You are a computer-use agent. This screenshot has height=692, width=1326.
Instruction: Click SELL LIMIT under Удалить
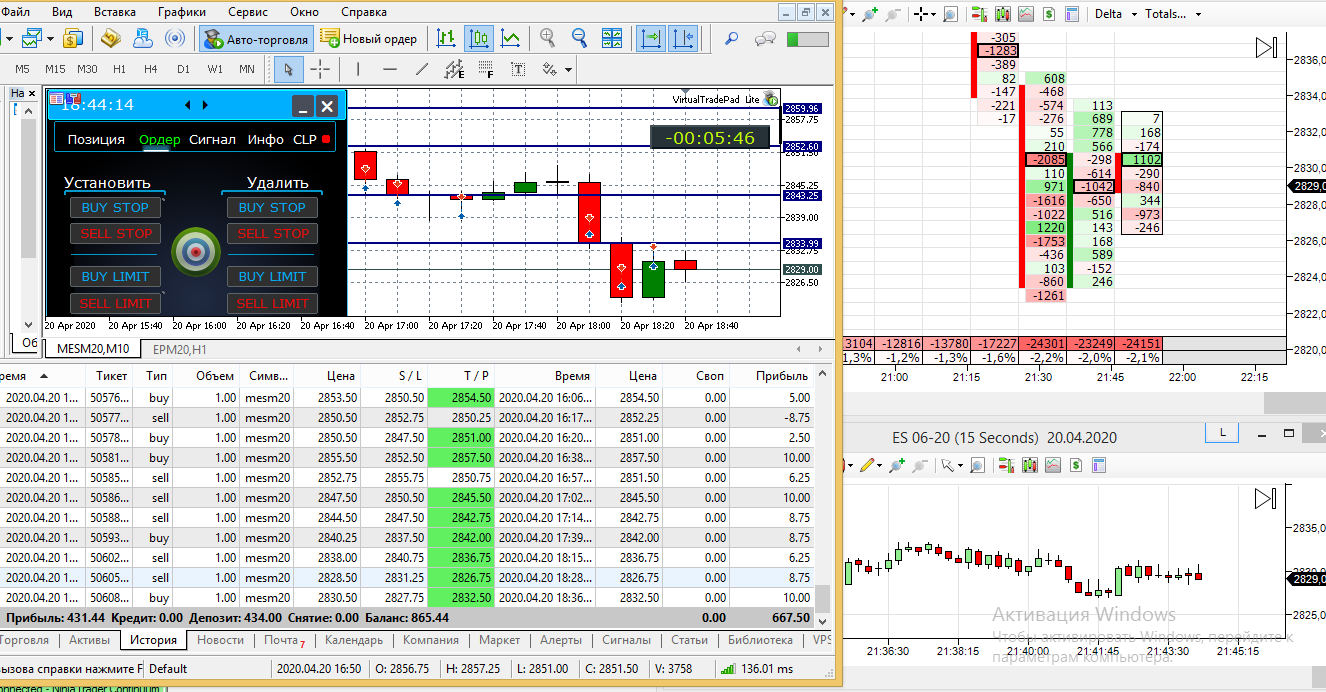(272, 303)
